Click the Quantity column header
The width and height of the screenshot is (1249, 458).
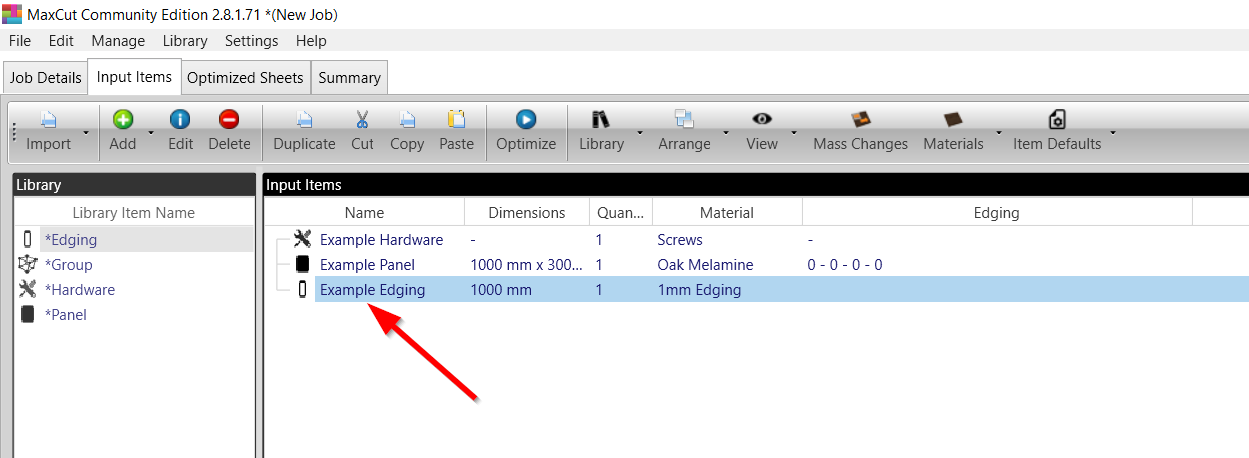coord(621,212)
